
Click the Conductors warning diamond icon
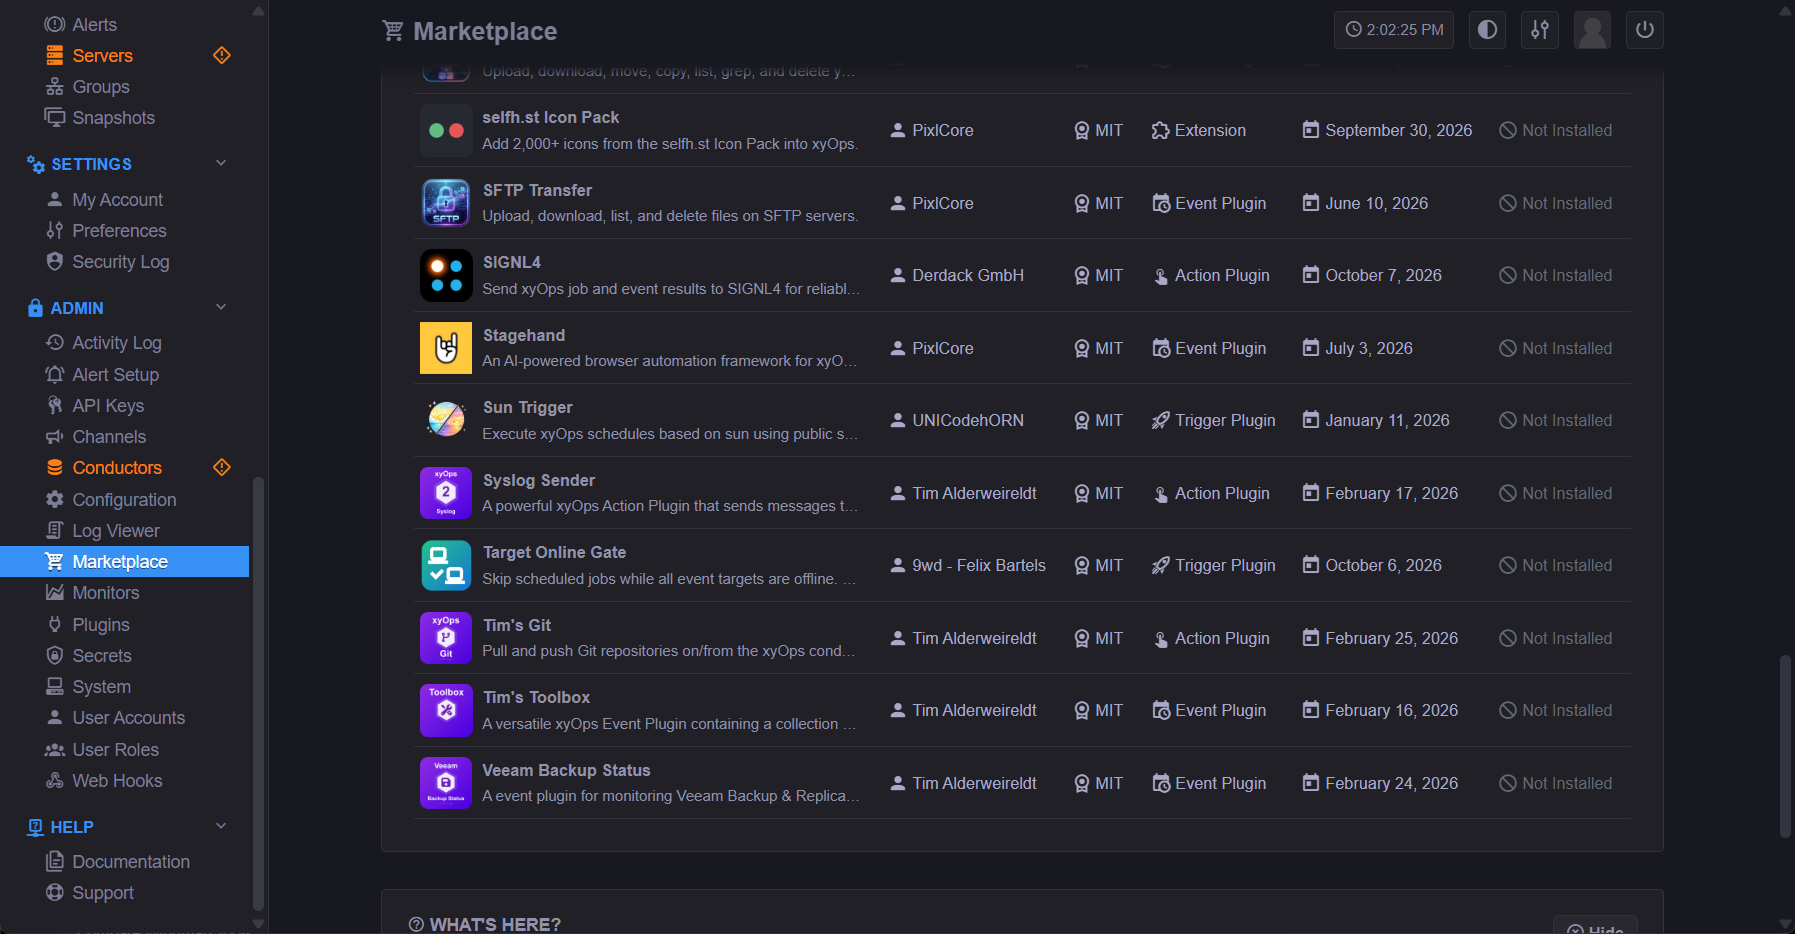(x=222, y=467)
